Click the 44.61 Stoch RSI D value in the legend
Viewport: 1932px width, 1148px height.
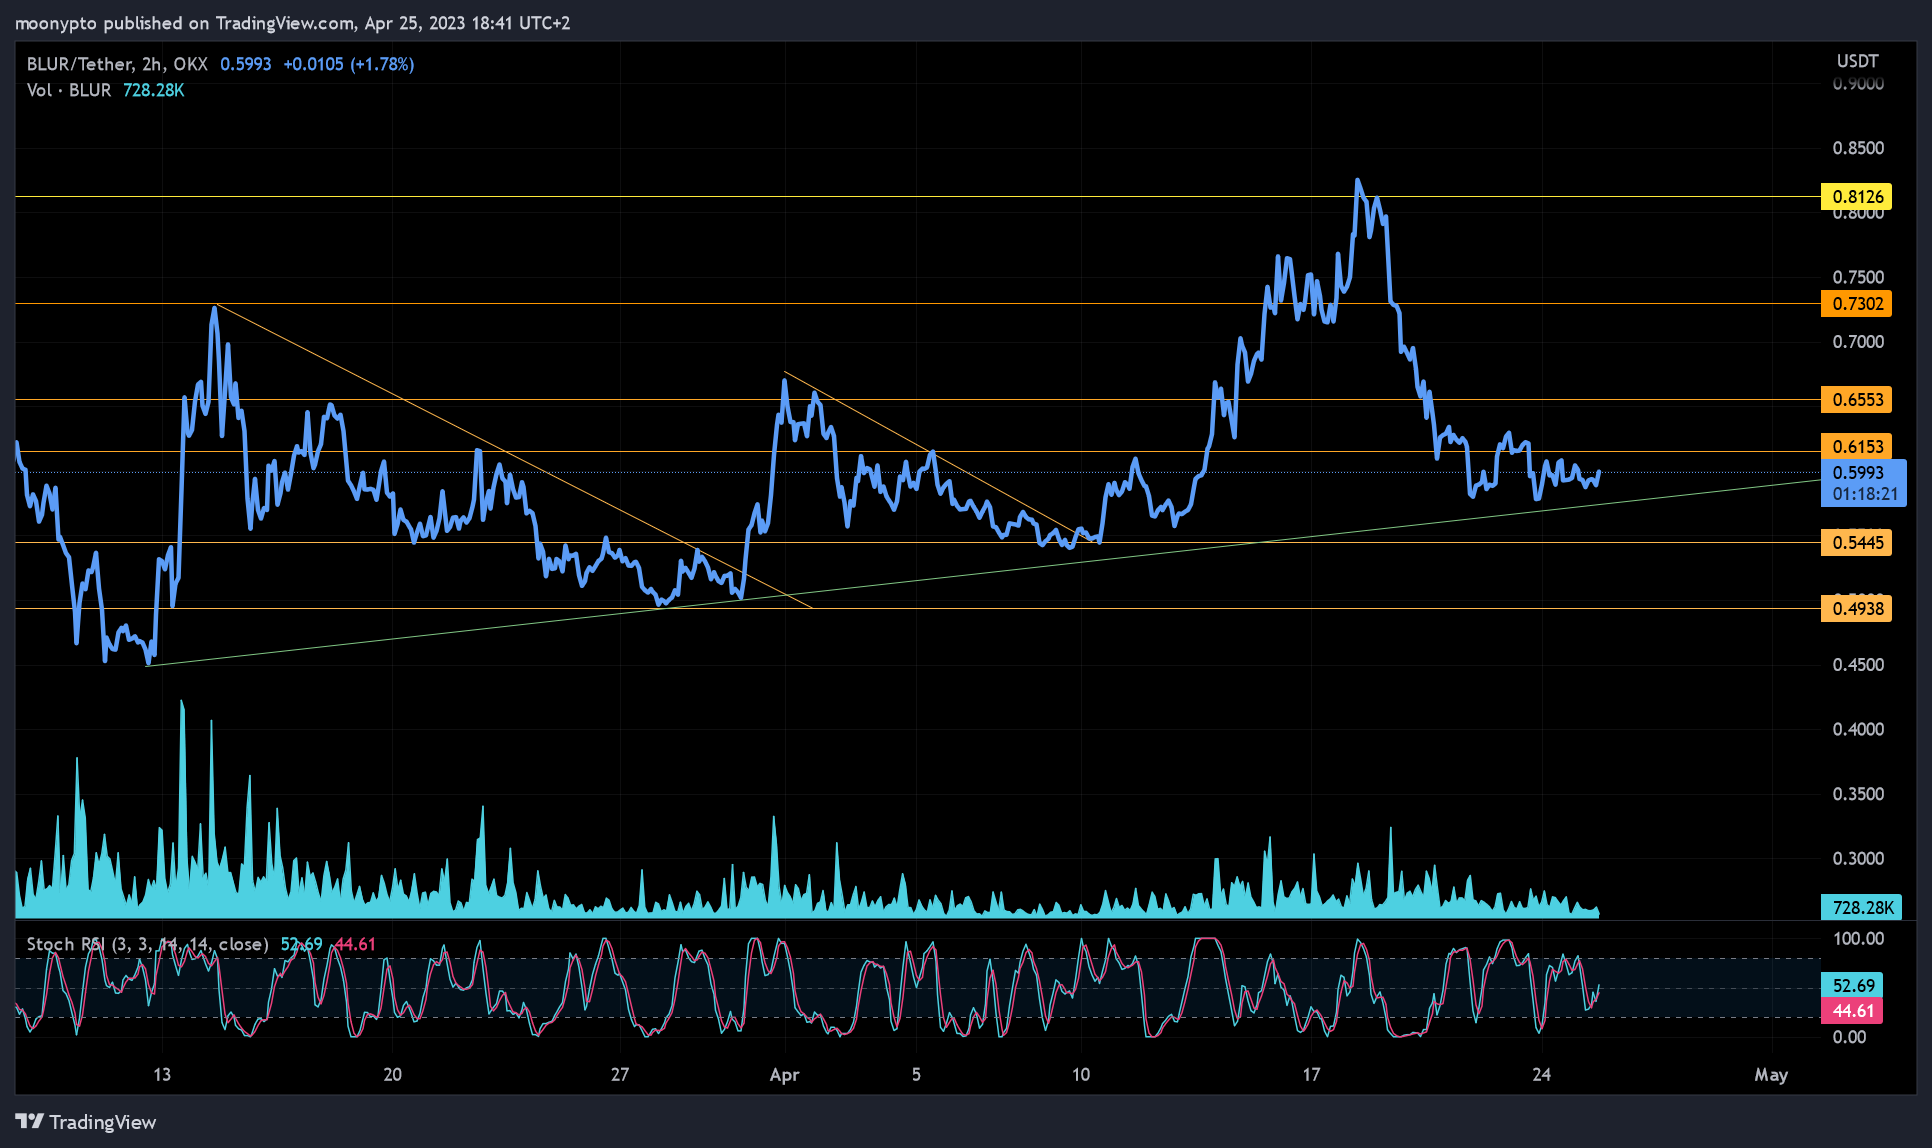(x=355, y=944)
